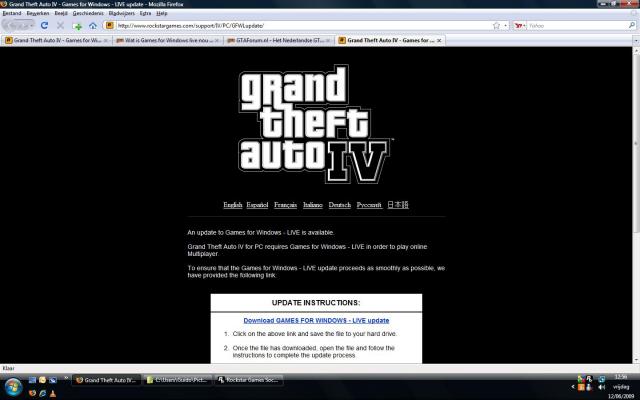
Task: Launch Internet Explorer from quick launch
Action: [42, 393]
